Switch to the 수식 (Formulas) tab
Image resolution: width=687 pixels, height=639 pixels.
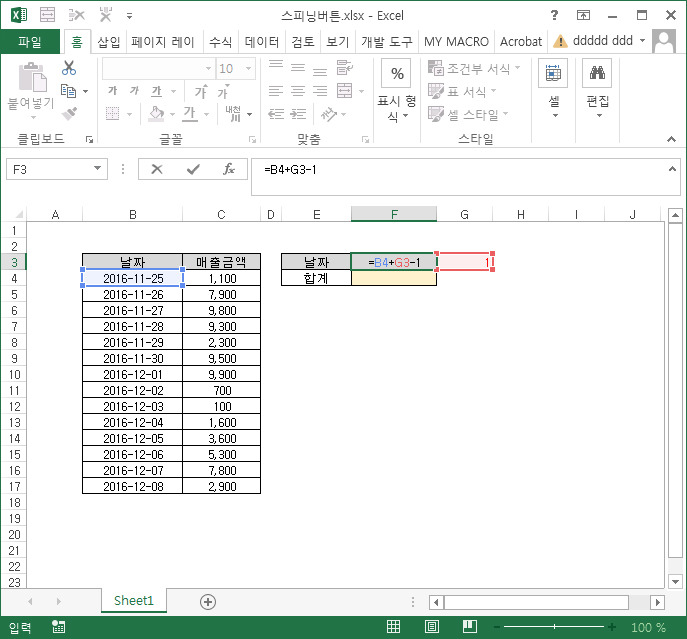(x=220, y=42)
